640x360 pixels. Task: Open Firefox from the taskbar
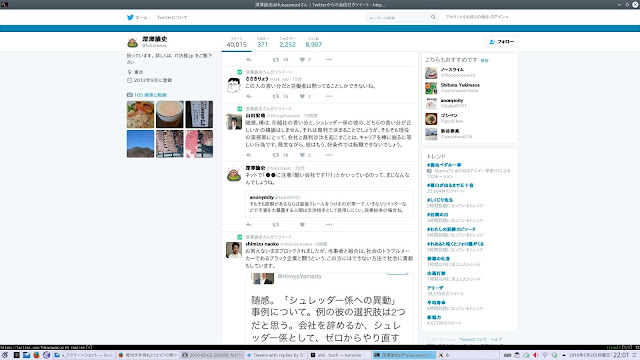pos(36,355)
